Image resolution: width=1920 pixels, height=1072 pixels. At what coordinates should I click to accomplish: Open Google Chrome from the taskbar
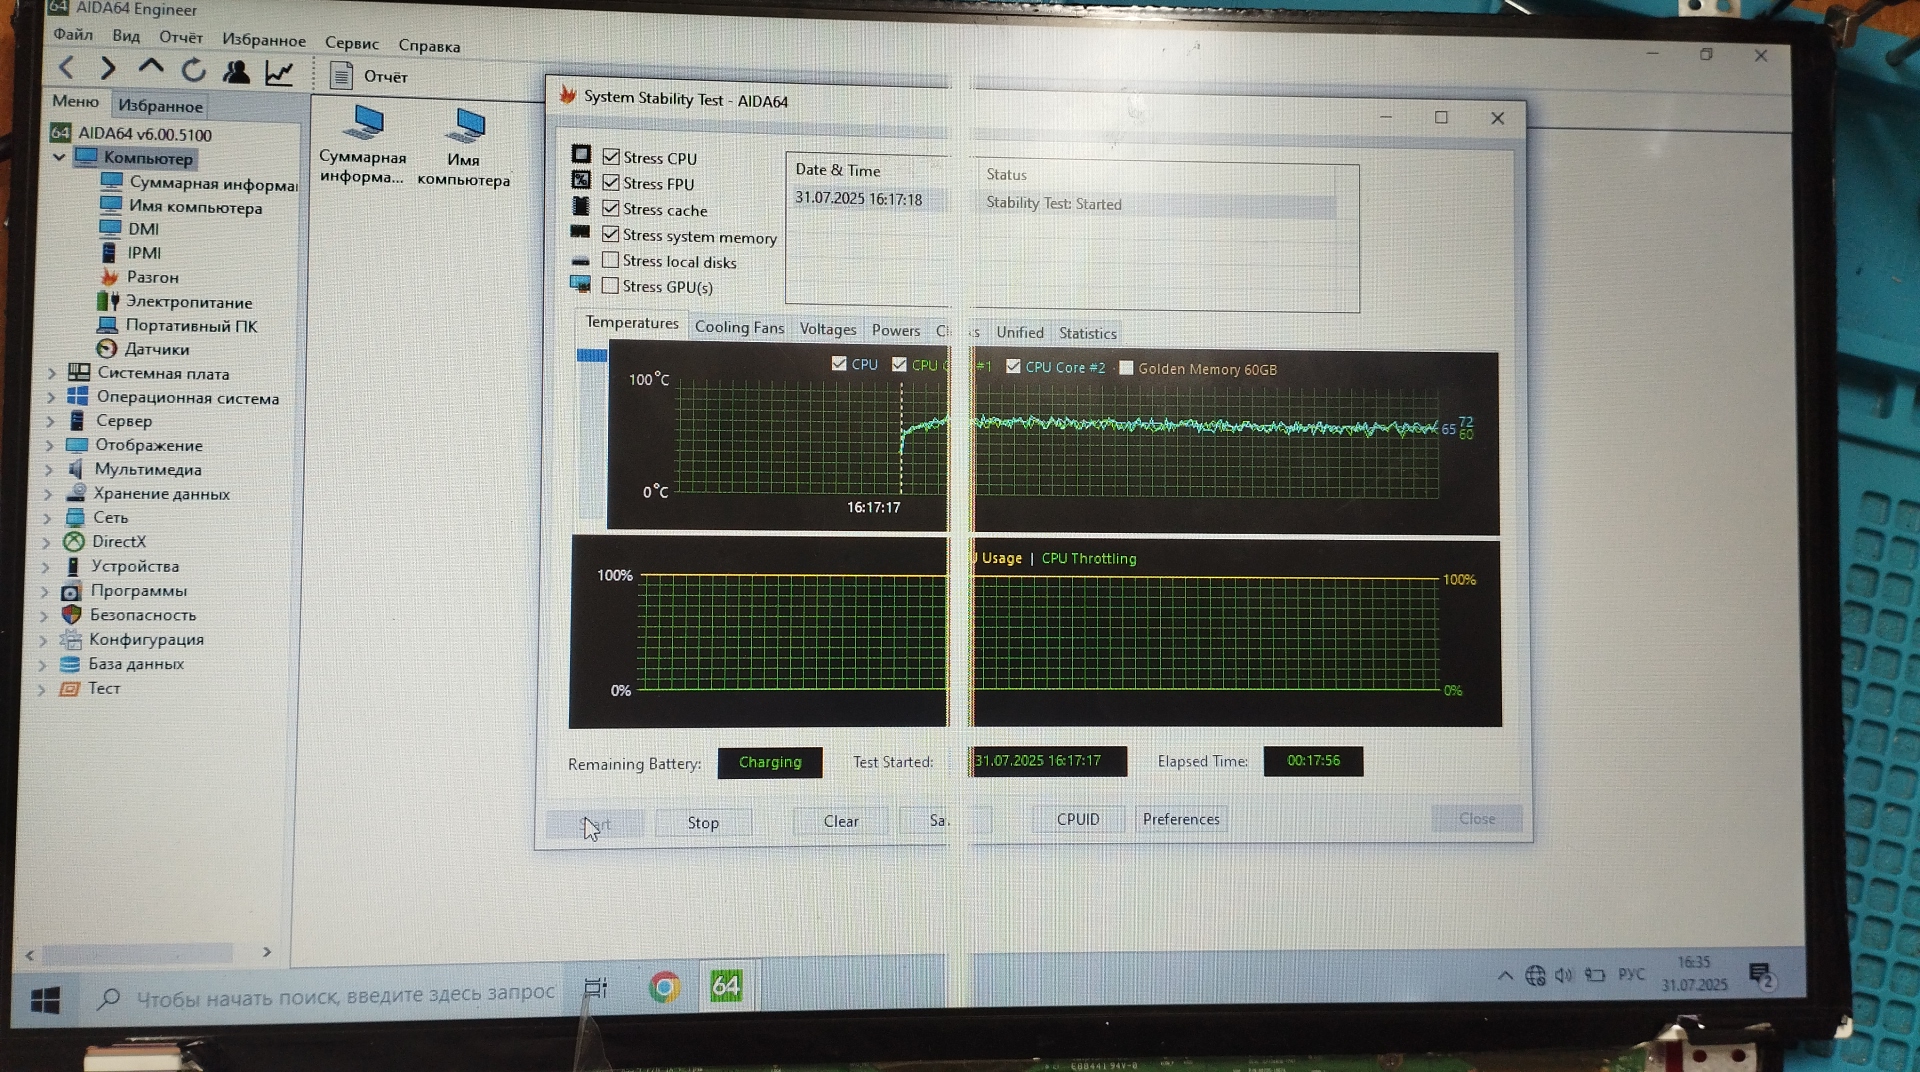tap(664, 987)
